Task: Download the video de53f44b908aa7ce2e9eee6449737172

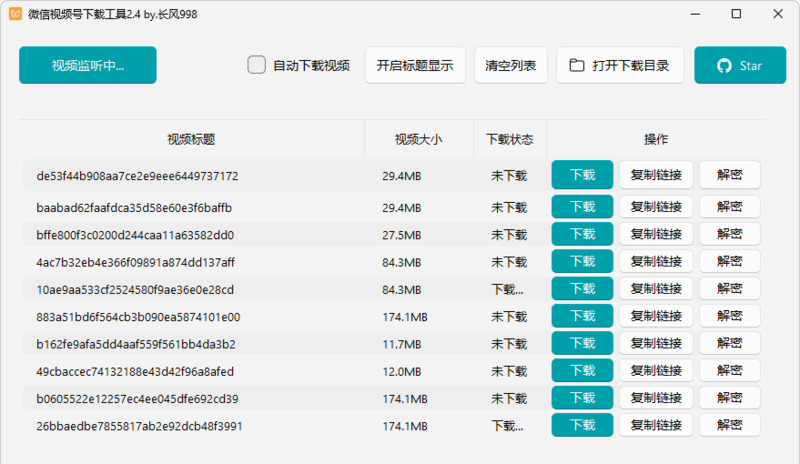Action: click(x=582, y=175)
